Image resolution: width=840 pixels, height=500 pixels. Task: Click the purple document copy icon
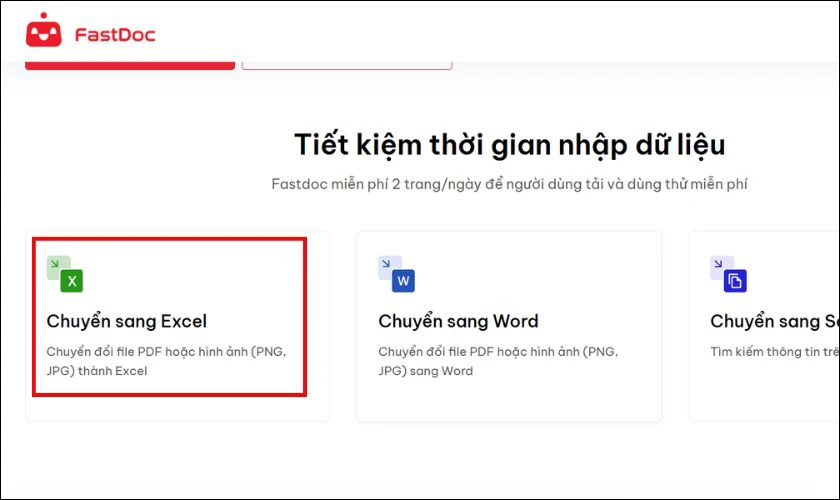point(728,274)
